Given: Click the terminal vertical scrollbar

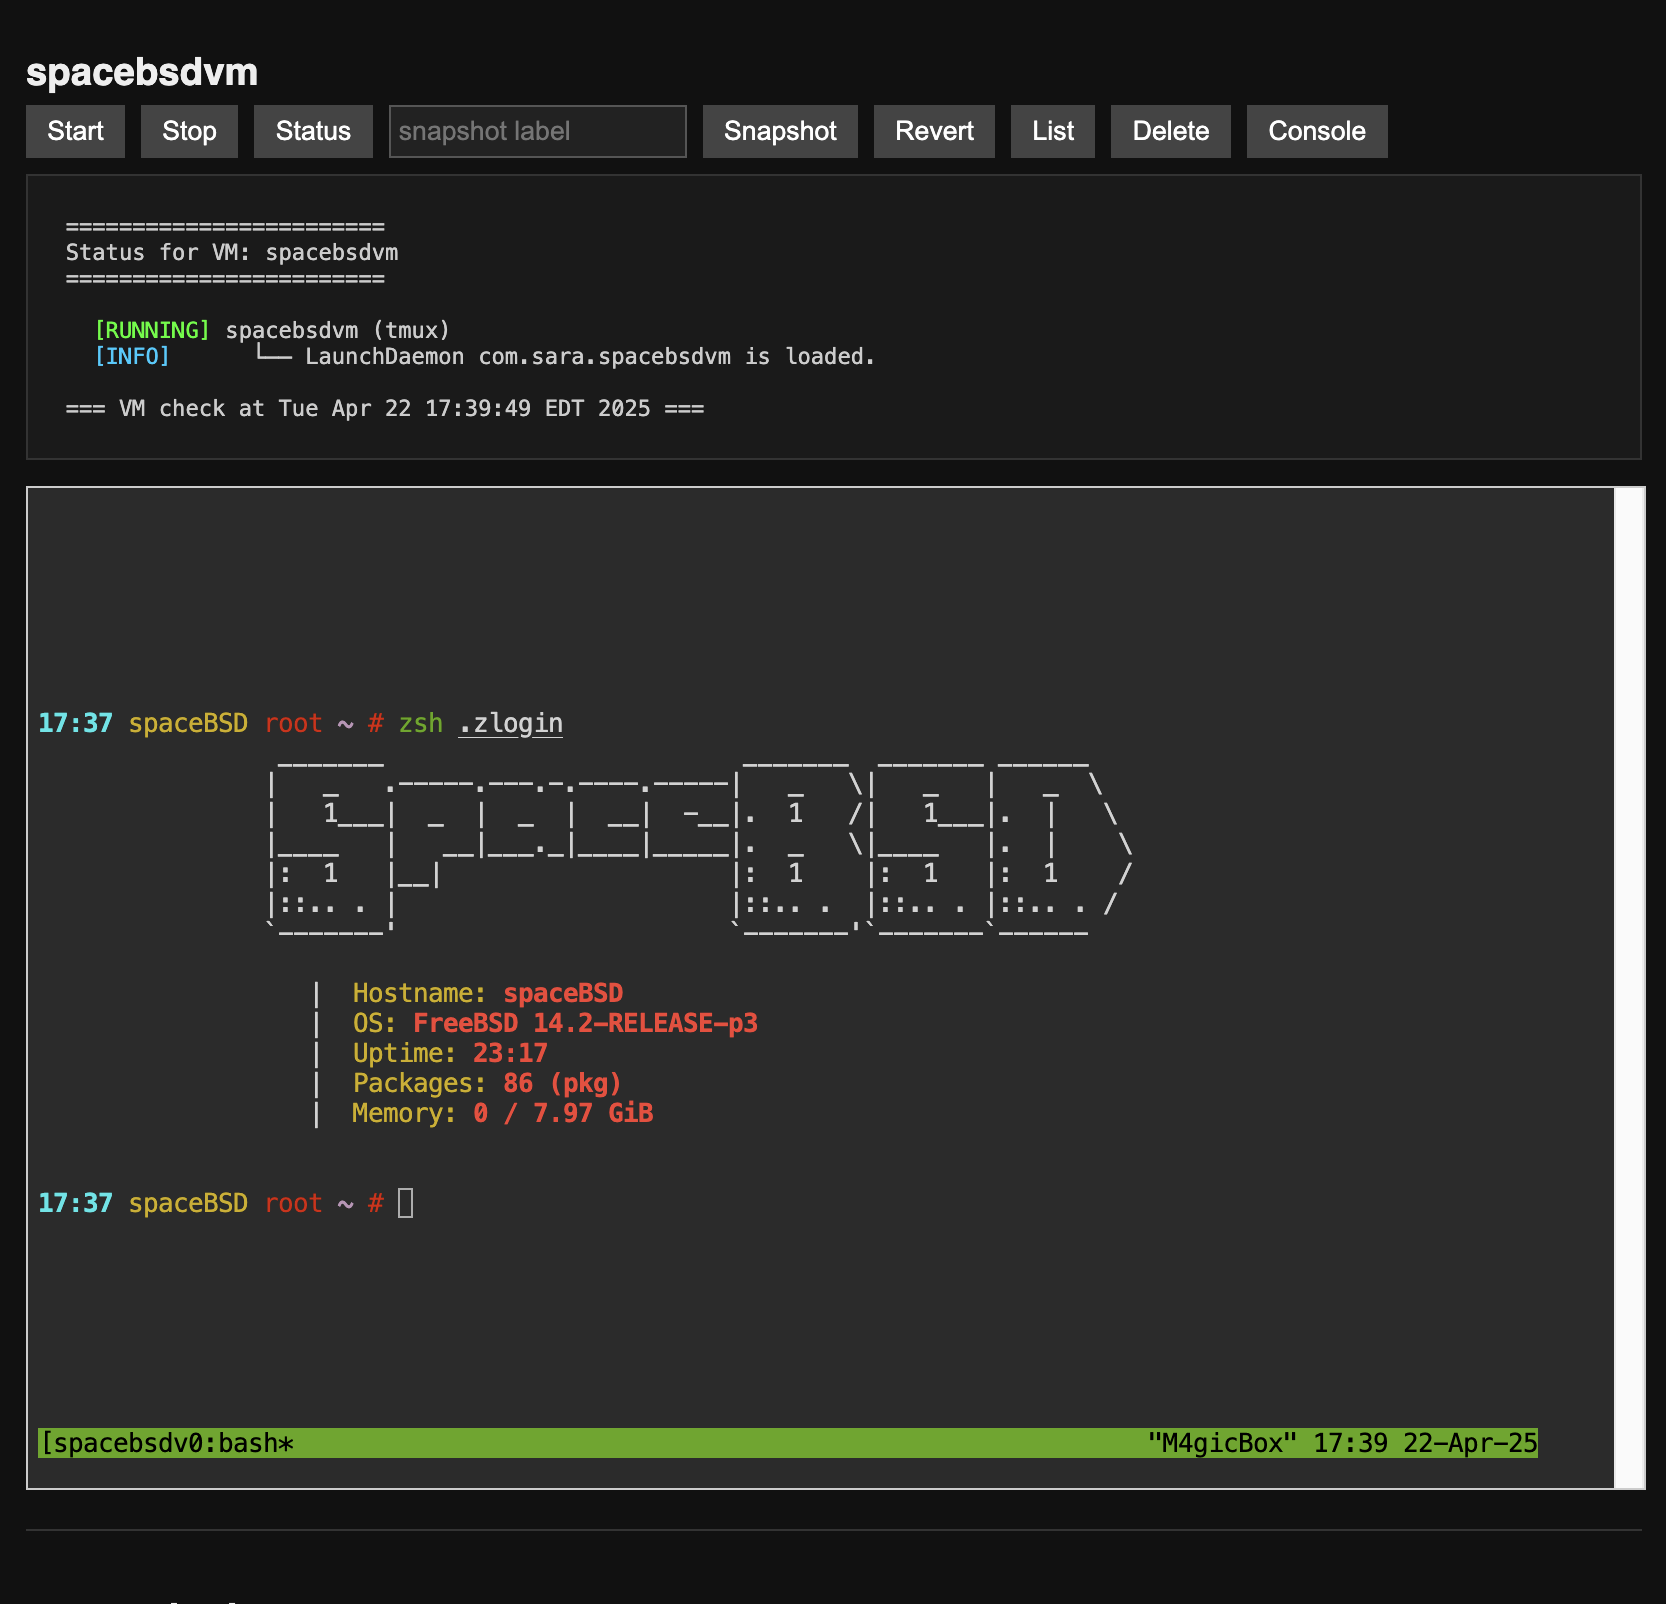Looking at the screenshot, I should pyautogui.click(x=1629, y=988).
